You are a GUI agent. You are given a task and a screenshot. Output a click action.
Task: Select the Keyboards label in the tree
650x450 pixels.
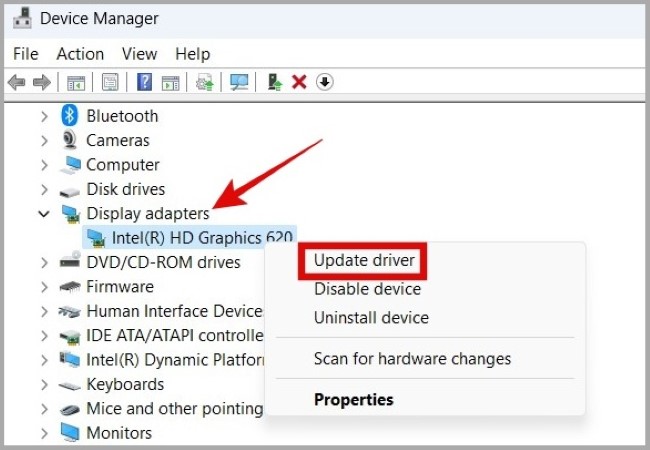click(x=125, y=385)
